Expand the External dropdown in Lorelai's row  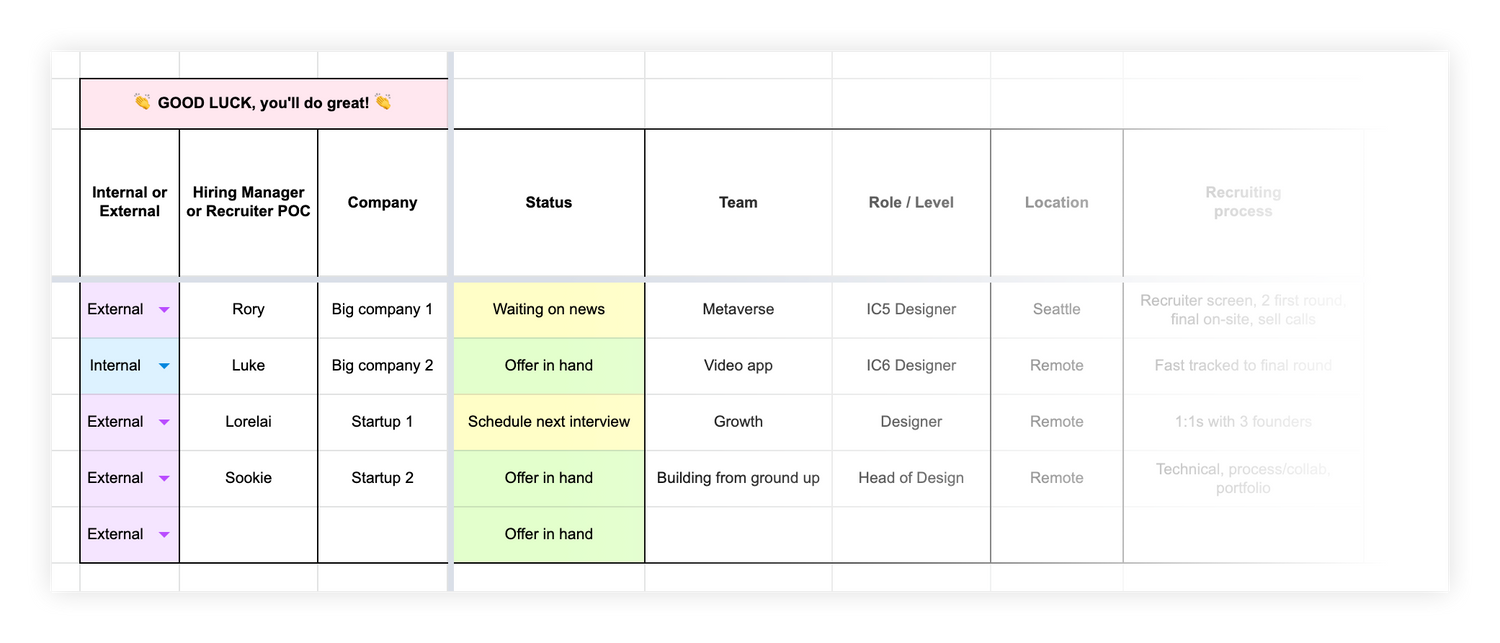[164, 422]
